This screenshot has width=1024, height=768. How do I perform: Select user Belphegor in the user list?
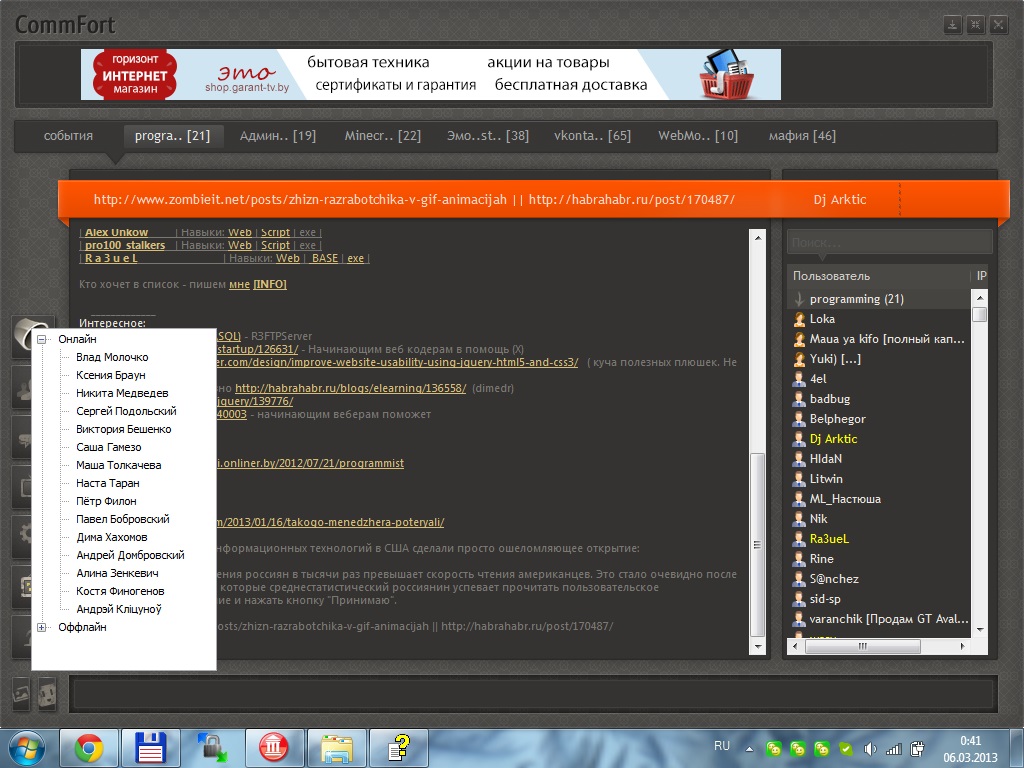(x=837, y=419)
